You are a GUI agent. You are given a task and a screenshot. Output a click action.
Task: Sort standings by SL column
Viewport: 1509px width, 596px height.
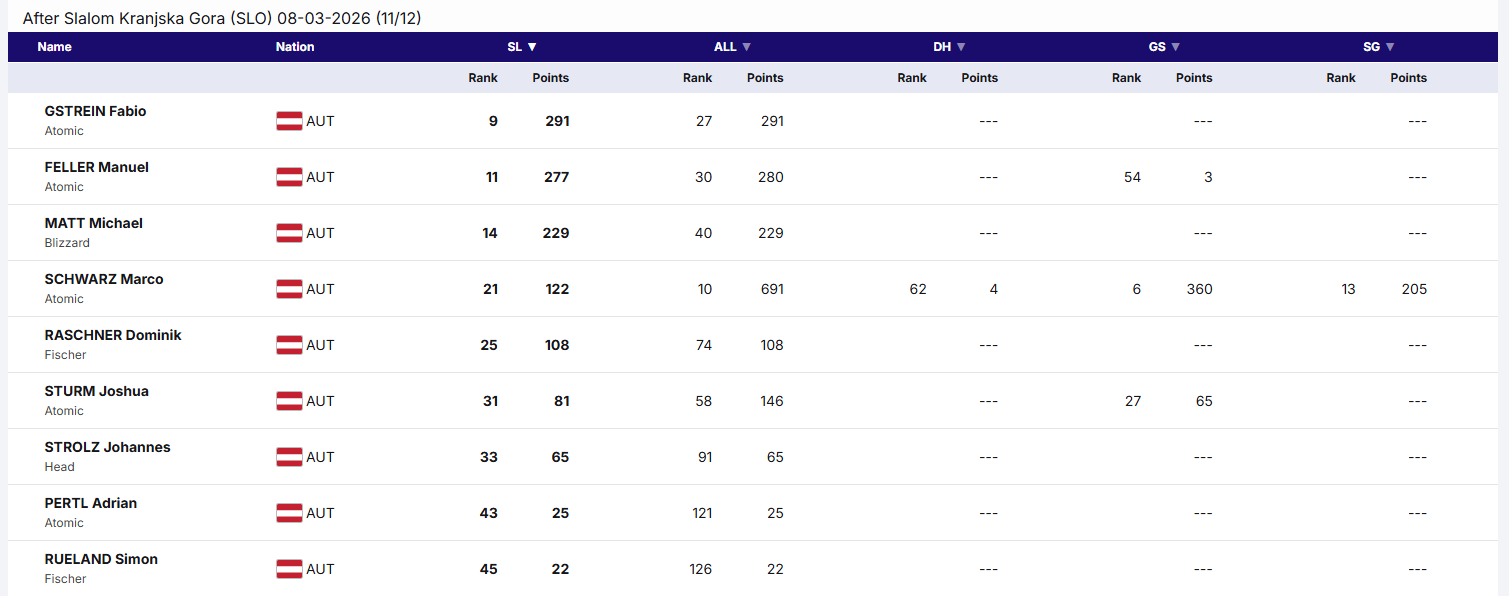522,47
